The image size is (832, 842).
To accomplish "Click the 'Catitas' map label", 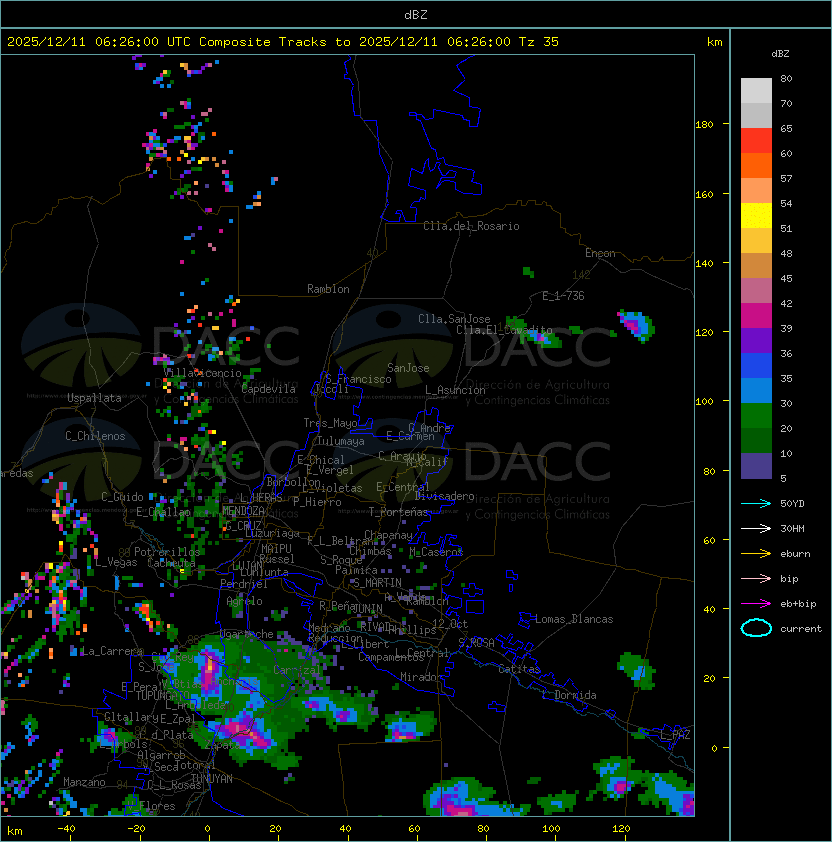I will point(519,669).
